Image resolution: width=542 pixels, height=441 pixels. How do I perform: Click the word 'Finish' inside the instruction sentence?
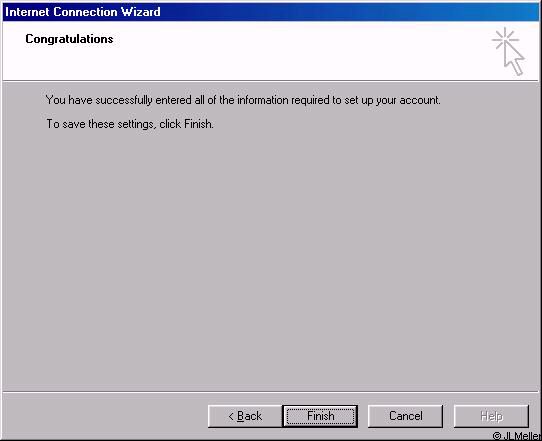(x=198, y=124)
